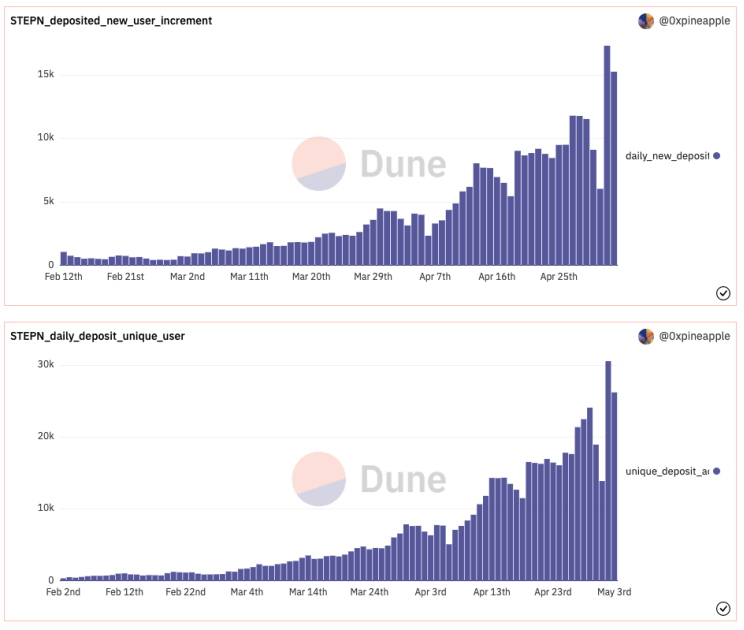This screenshot has height=630, width=744.
Task: Click the '20k' y-axis label on the bottom chart
Action: [46, 436]
